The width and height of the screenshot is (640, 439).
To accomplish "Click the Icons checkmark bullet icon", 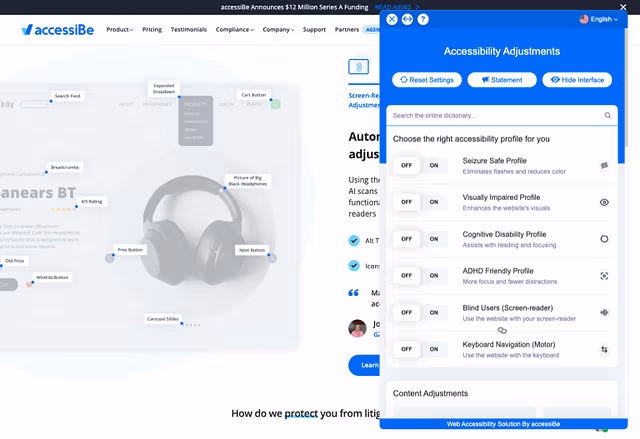I will 354,266.
